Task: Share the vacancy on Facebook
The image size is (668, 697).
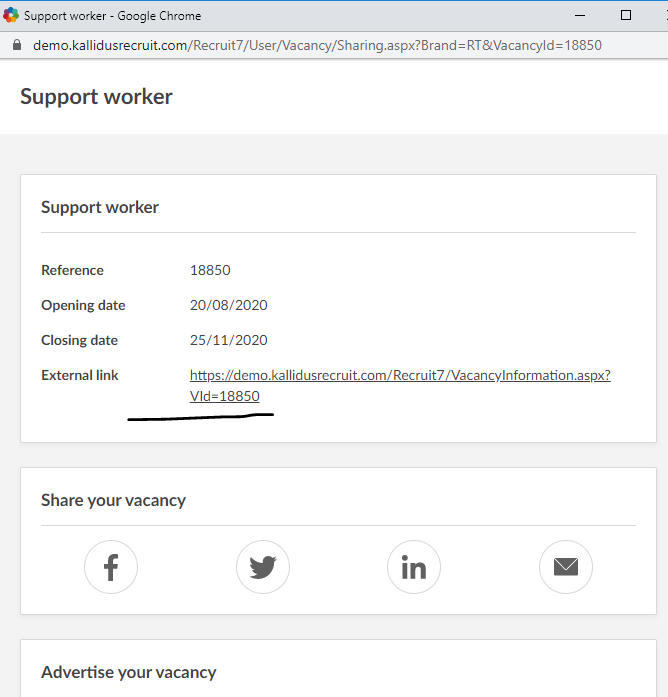Action: pyautogui.click(x=111, y=568)
